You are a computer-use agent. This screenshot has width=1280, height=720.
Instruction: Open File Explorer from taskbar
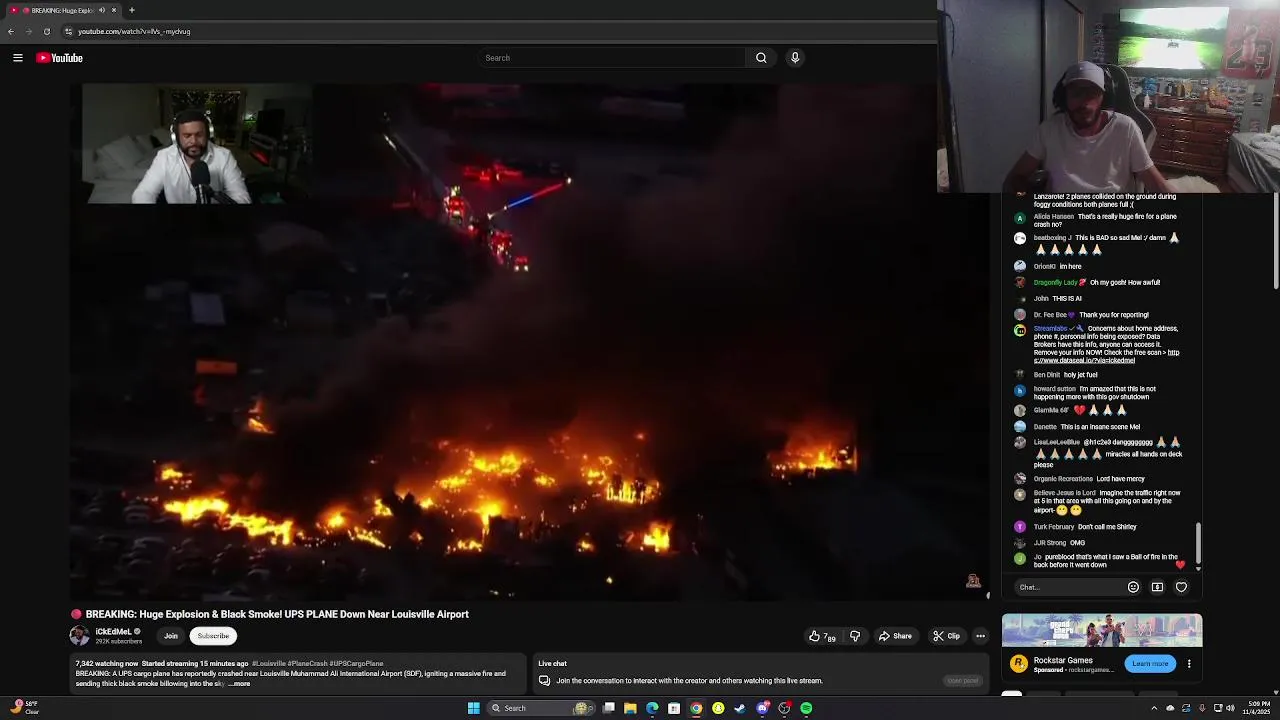pyautogui.click(x=630, y=708)
